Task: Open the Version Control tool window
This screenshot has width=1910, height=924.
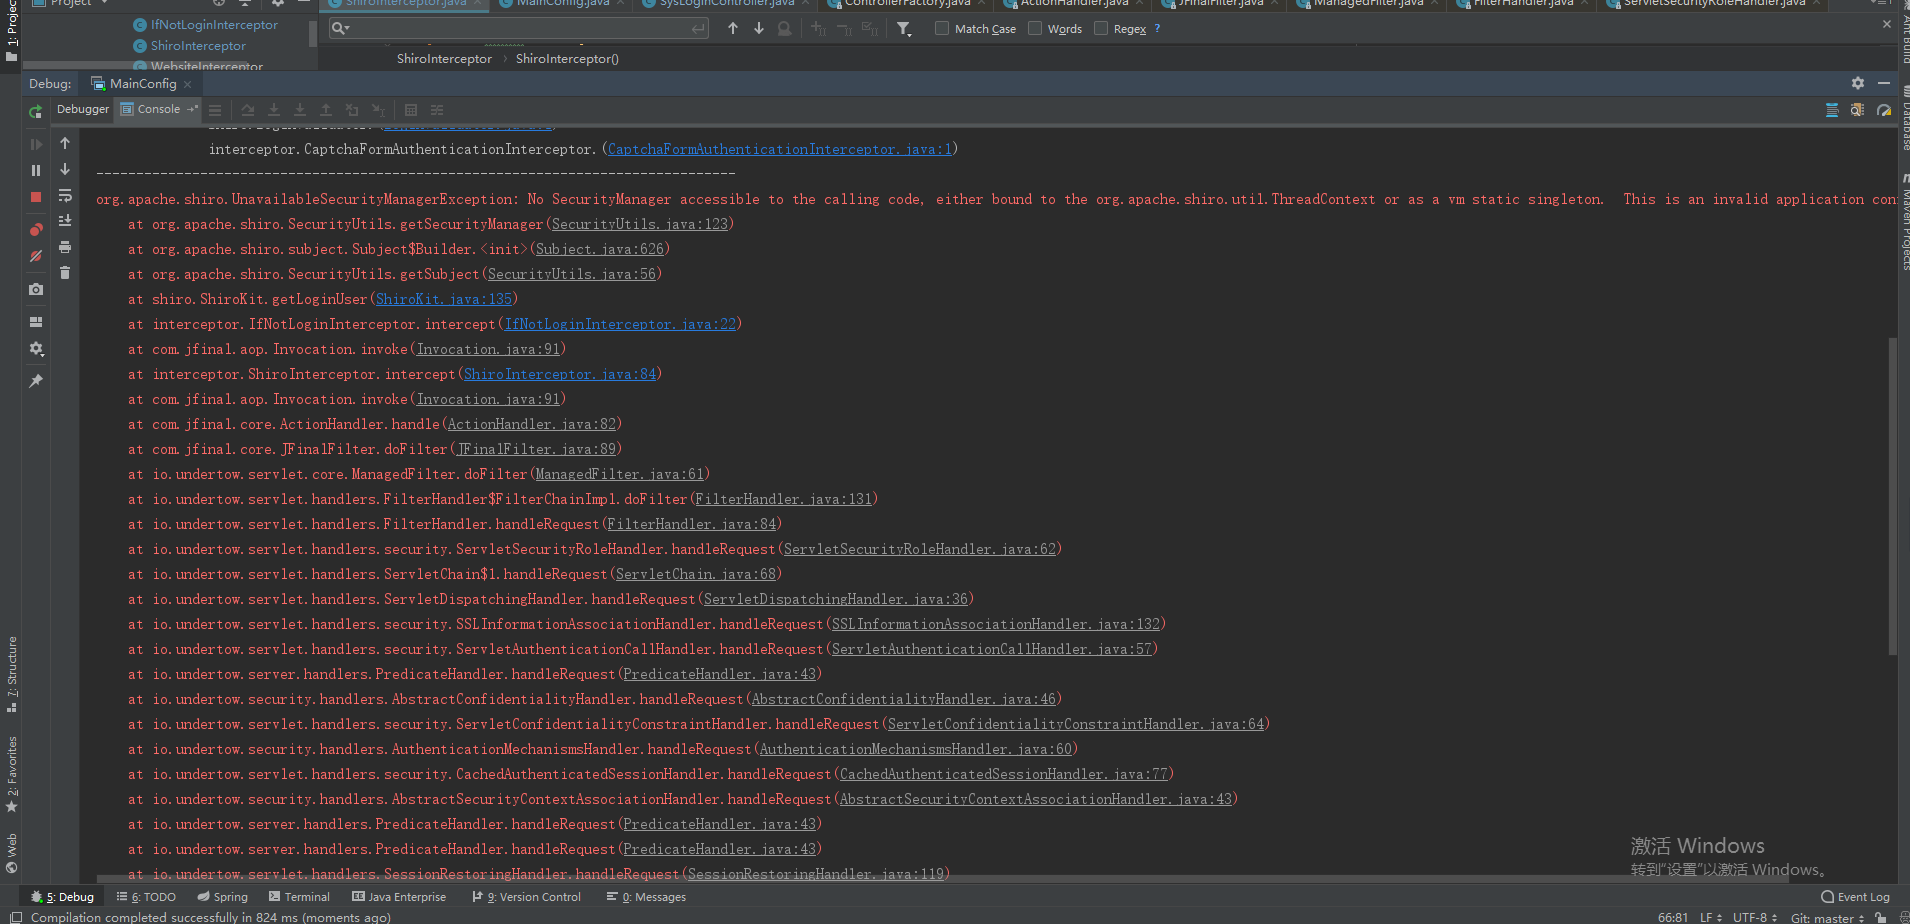Action: 526,897
